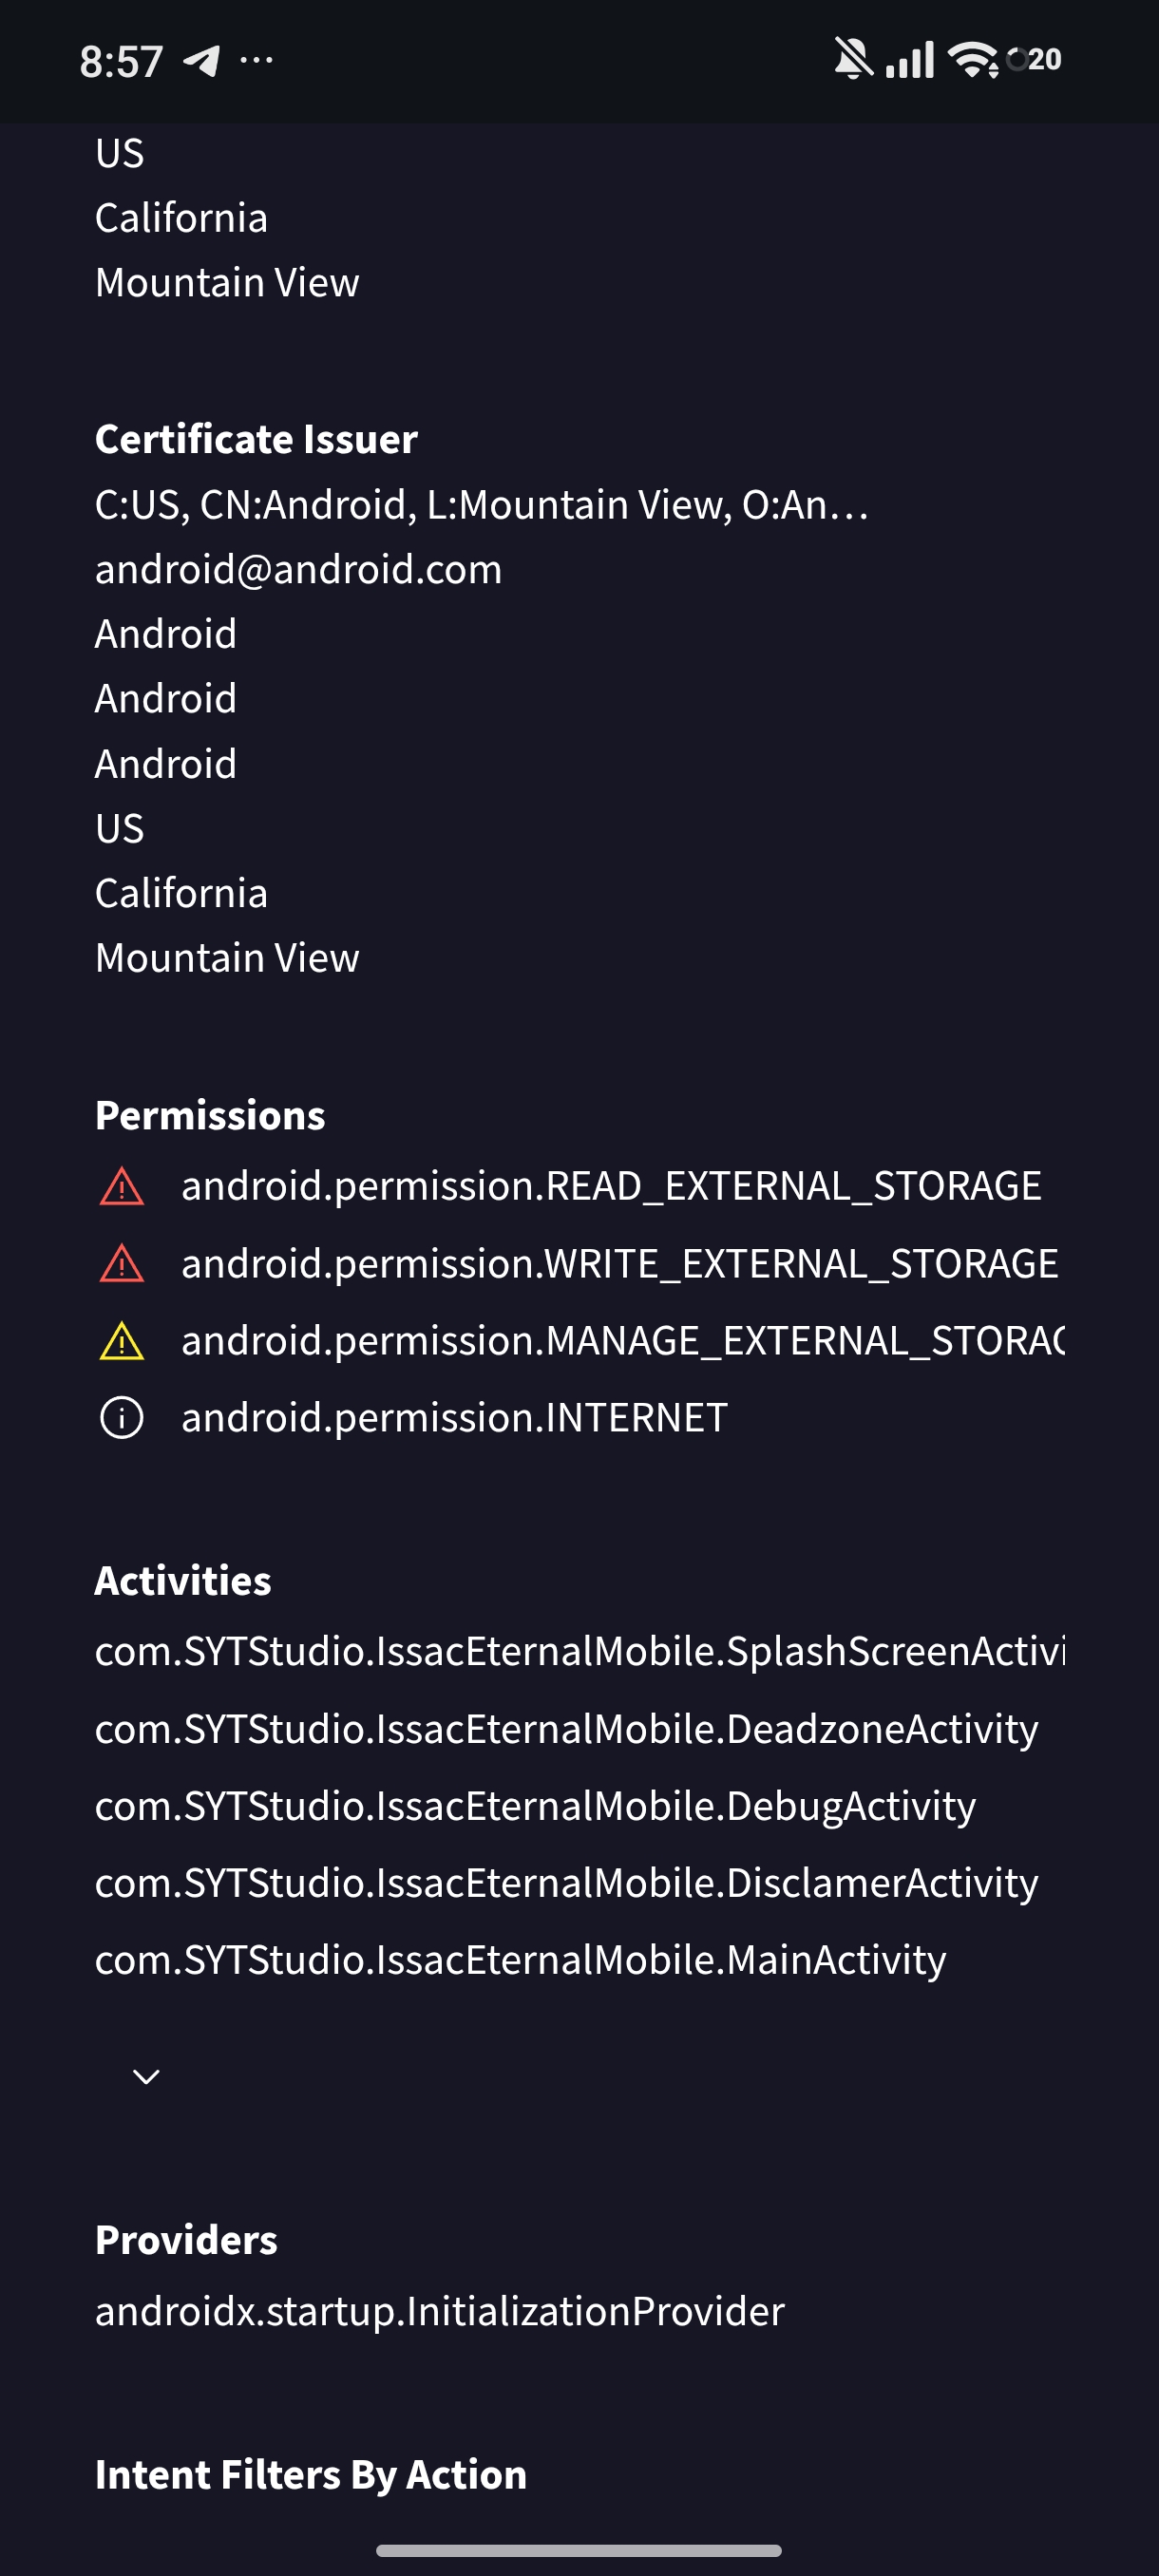Viewport: 1159px width, 2576px height.
Task: Tap the red warning icon beside WRITE_EXTERNAL_STORAGE
Action: pyautogui.click(x=122, y=1264)
